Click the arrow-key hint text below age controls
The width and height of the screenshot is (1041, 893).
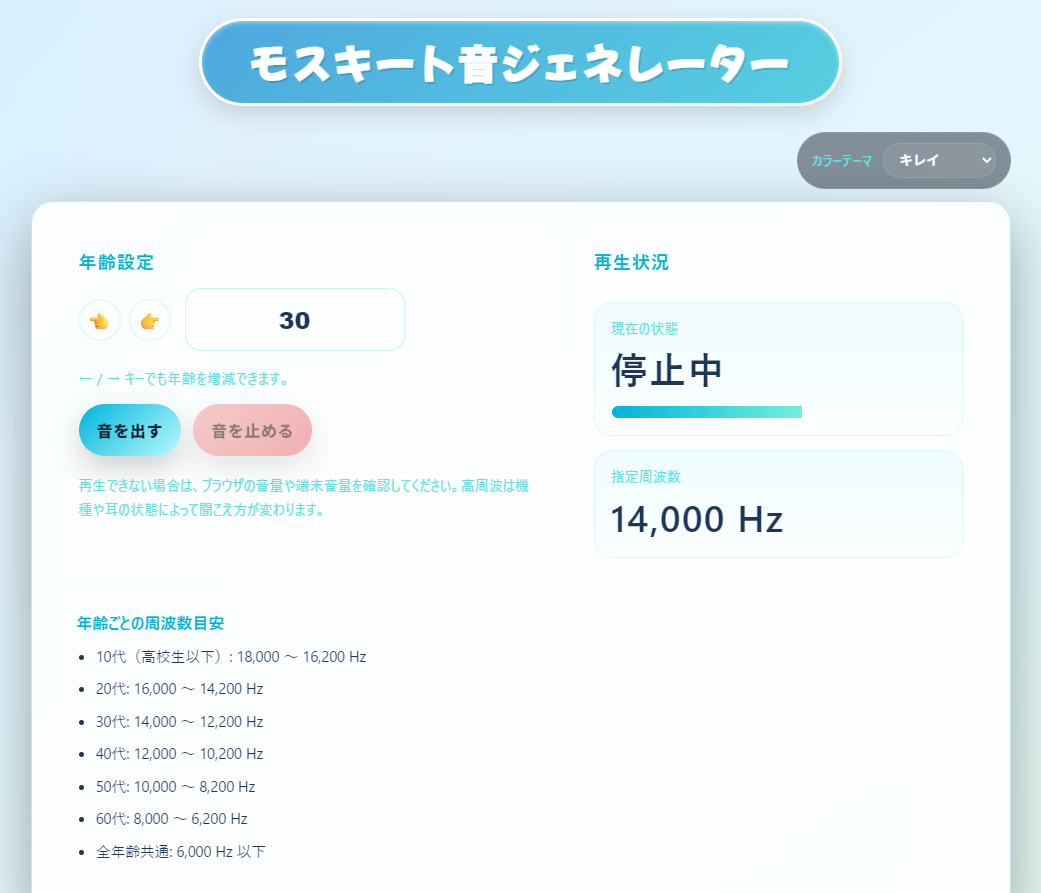[184, 378]
